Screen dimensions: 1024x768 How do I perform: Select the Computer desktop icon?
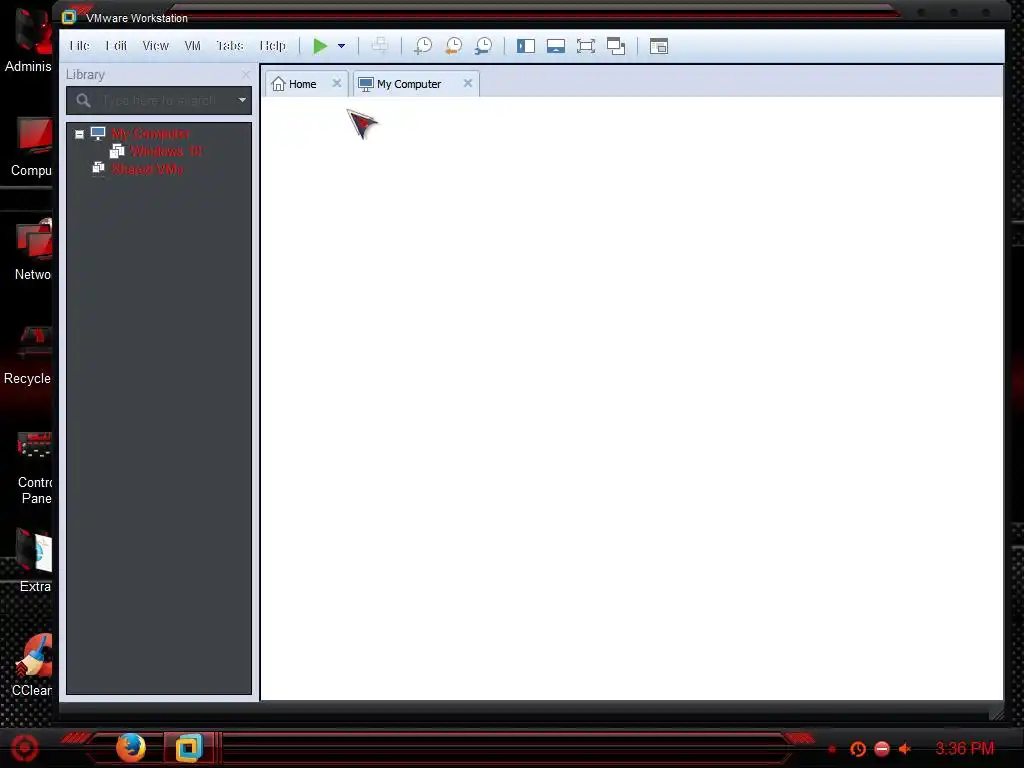32,147
